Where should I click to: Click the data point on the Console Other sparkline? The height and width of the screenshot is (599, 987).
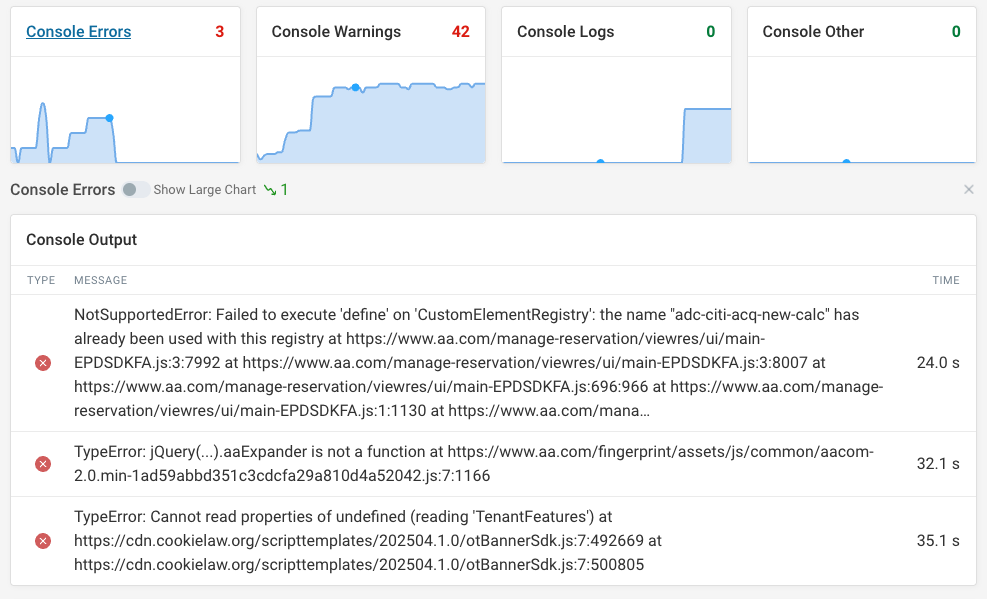[x=846, y=160]
